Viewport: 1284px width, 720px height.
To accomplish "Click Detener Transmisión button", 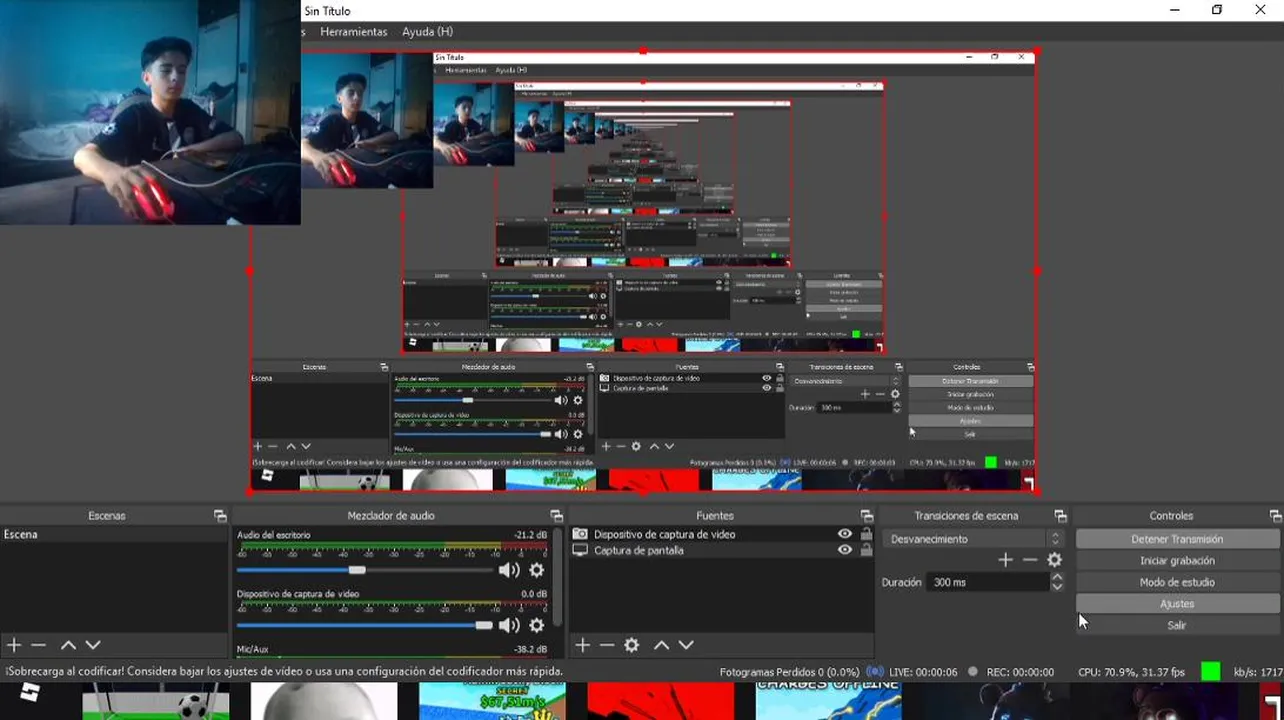I will [1177, 539].
